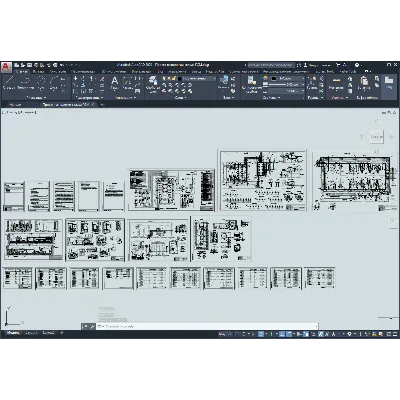This screenshot has height=400, width=400.
Task: Activate the Dimension tool
Action: pos(128,83)
